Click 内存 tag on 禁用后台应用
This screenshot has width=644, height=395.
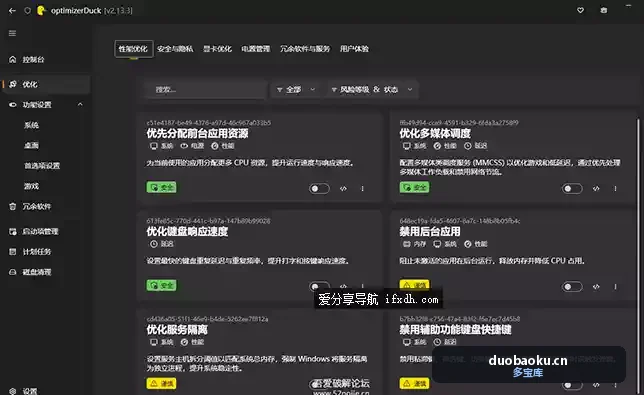coord(414,244)
